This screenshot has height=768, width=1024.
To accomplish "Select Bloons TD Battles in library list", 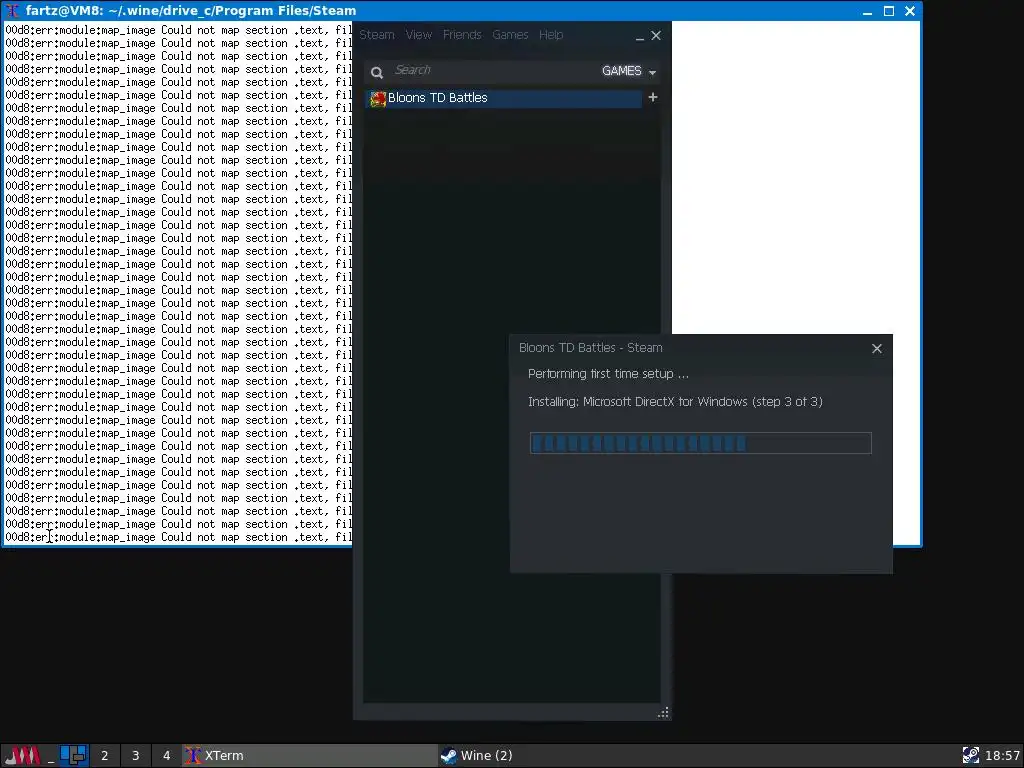I will pos(503,98).
